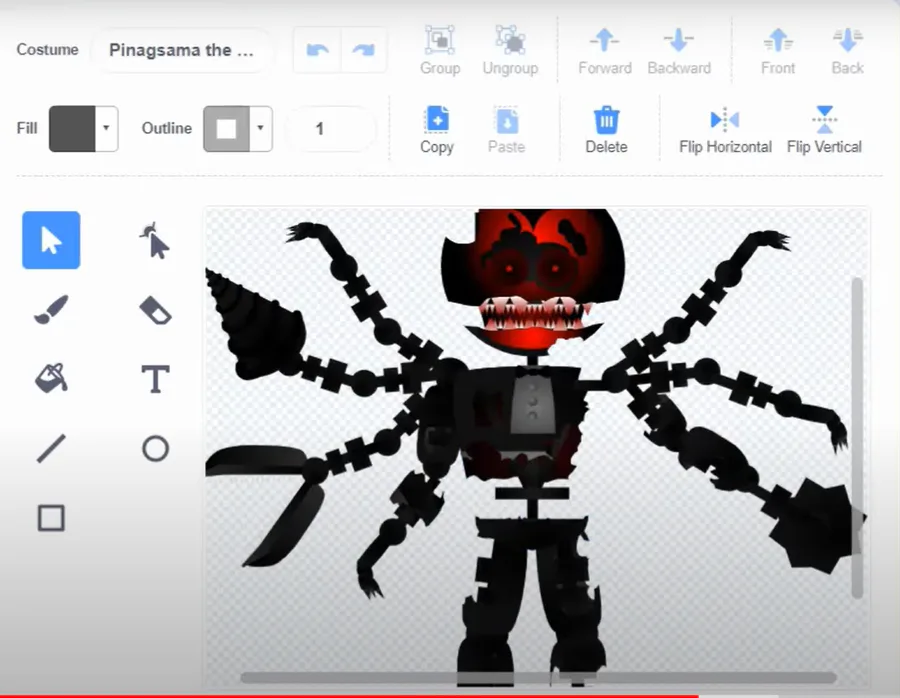Delete the selected object
The width and height of the screenshot is (900, 698).
click(x=606, y=130)
